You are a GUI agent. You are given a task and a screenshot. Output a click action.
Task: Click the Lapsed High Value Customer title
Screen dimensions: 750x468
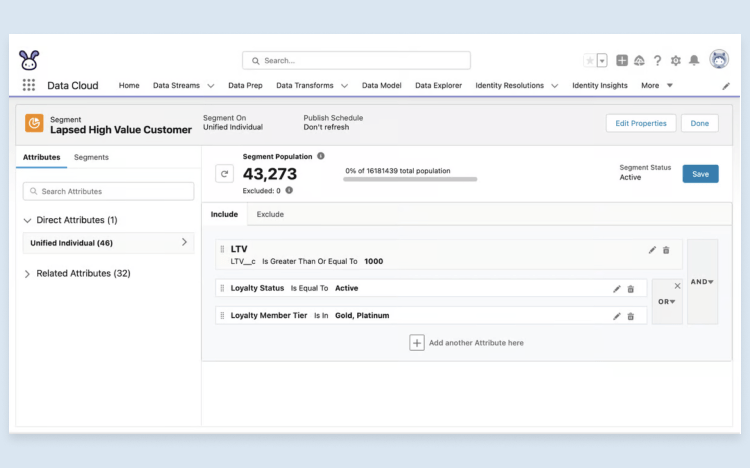pyautogui.click(x=121, y=130)
